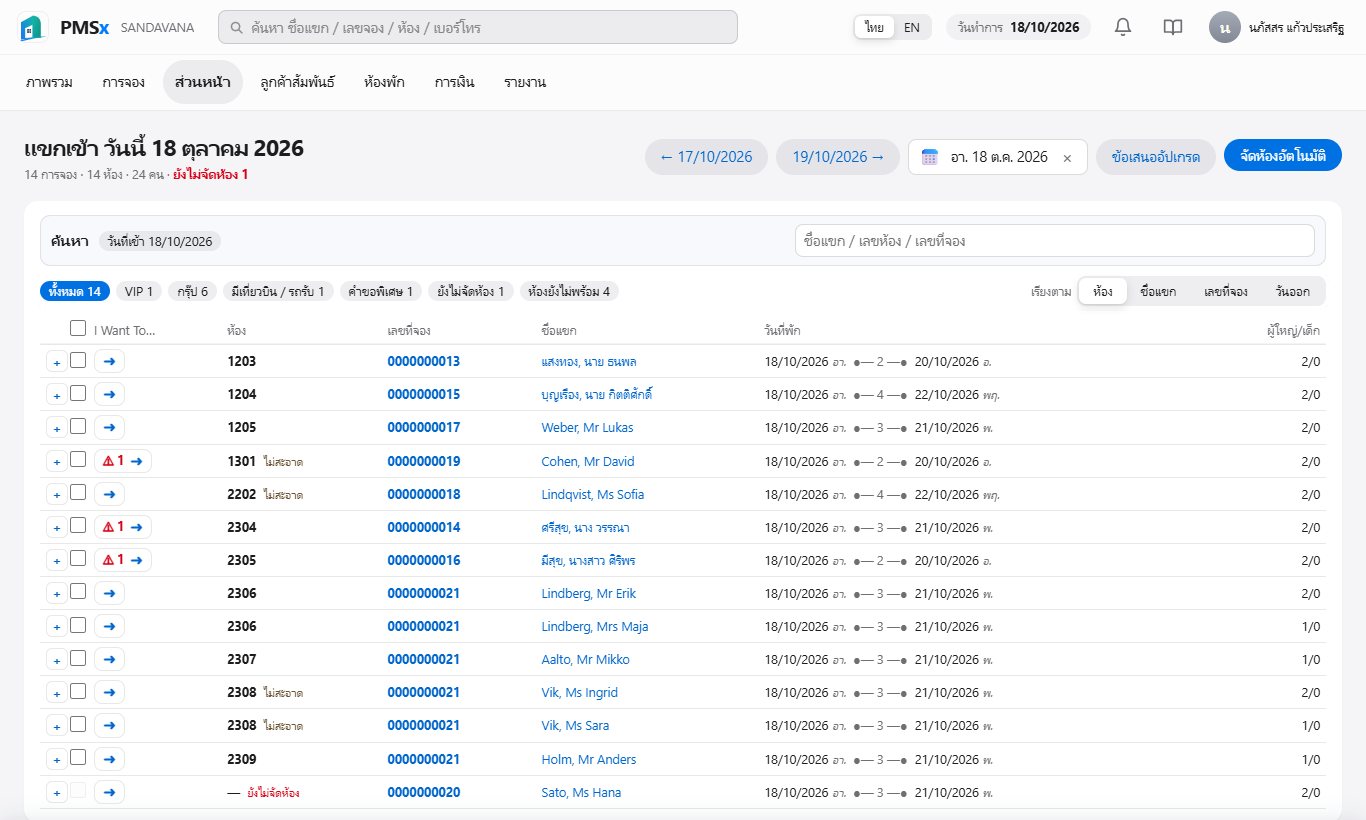This screenshot has height=820, width=1366.
Task: Click the arrow action for Lindqvist, Ms Sofia
Action: point(109,494)
